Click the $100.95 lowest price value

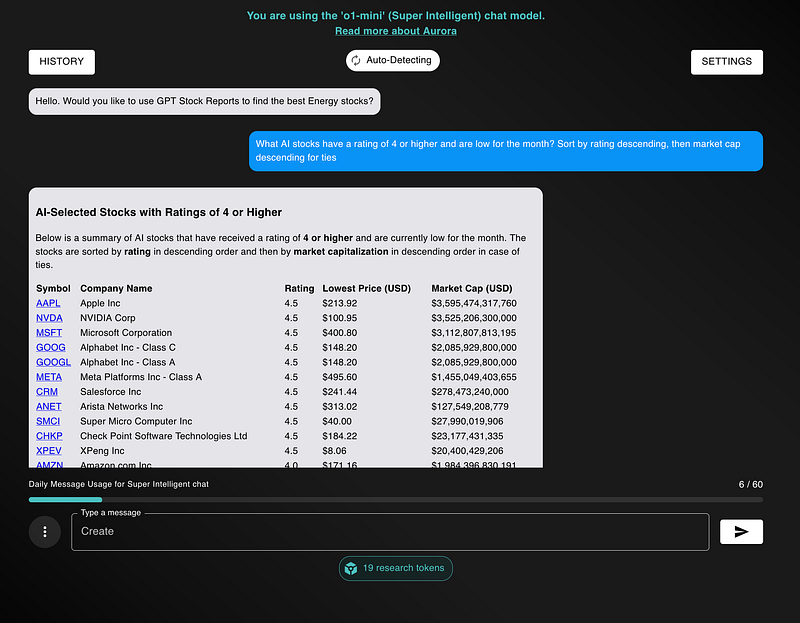click(x=339, y=318)
